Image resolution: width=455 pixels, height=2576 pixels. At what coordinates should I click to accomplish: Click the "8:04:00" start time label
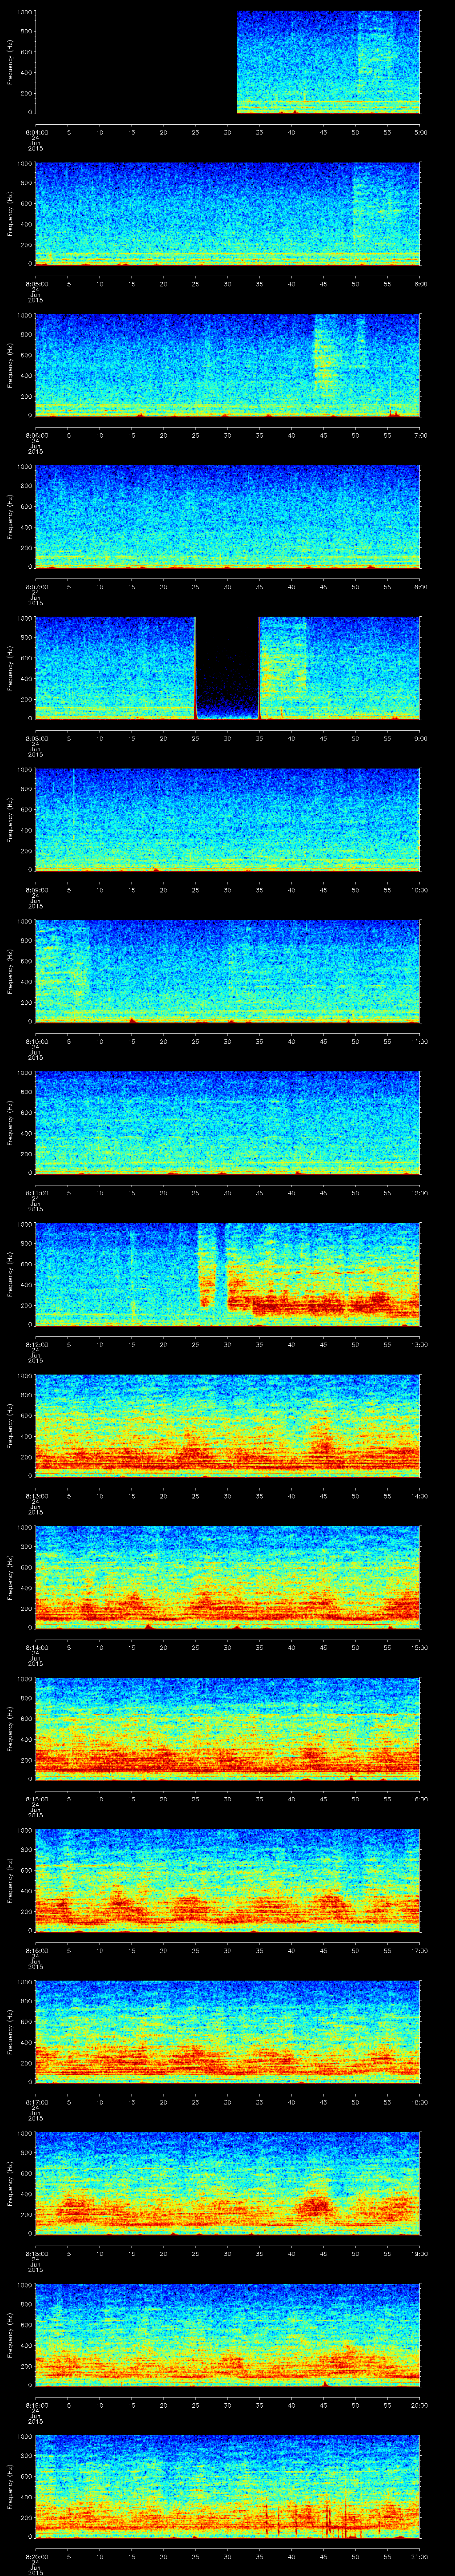tap(36, 131)
